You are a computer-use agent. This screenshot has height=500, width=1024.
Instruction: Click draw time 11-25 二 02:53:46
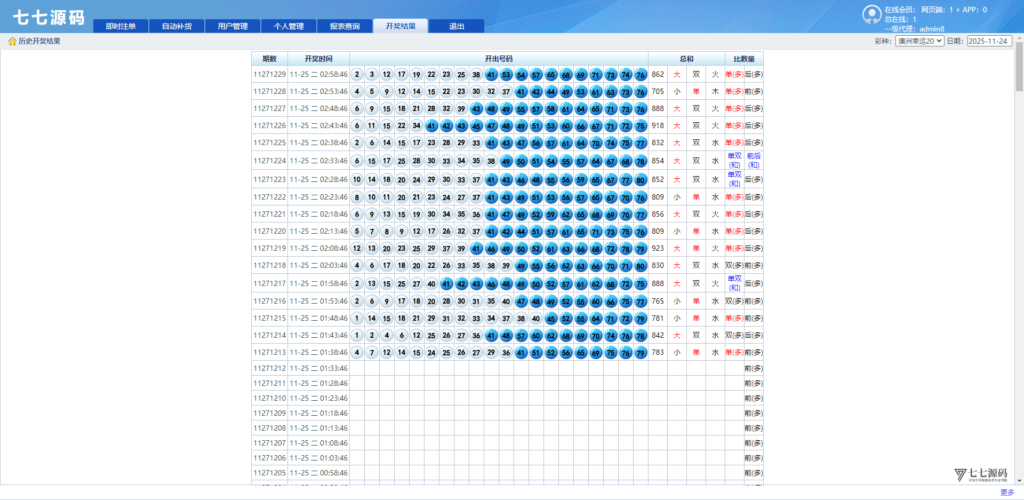319,91
